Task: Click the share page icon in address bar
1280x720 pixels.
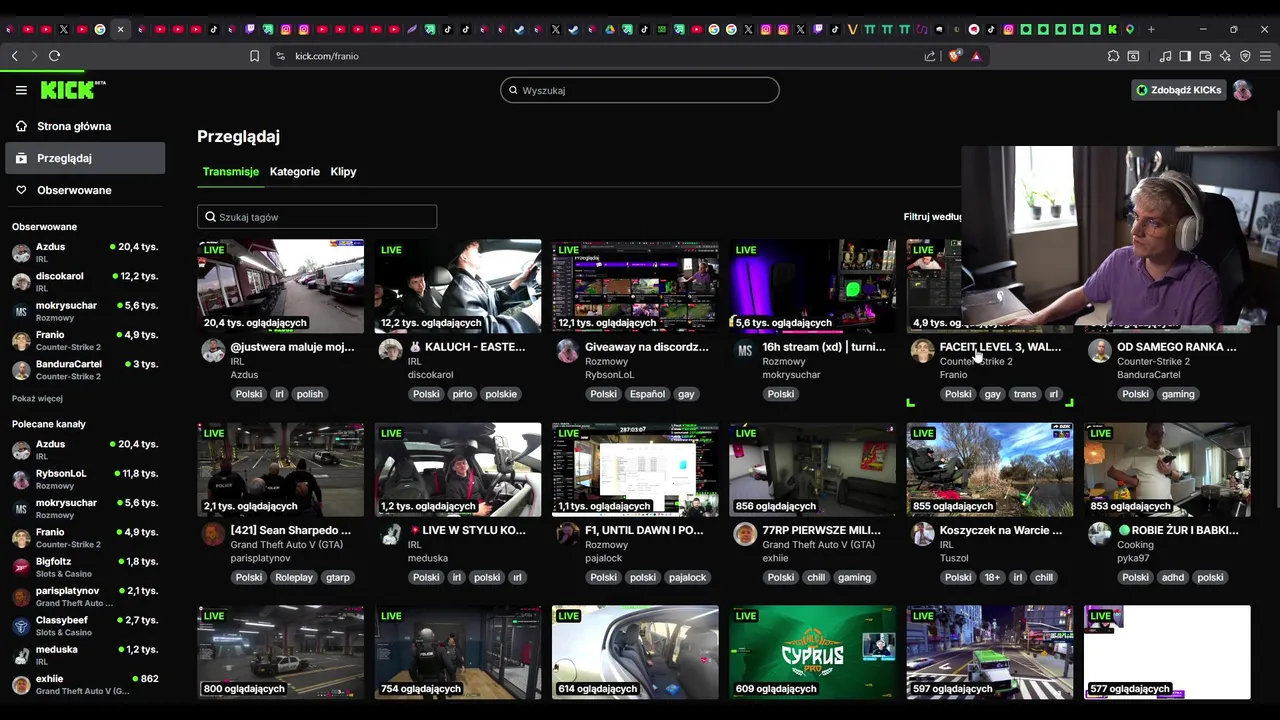Action: tap(930, 56)
